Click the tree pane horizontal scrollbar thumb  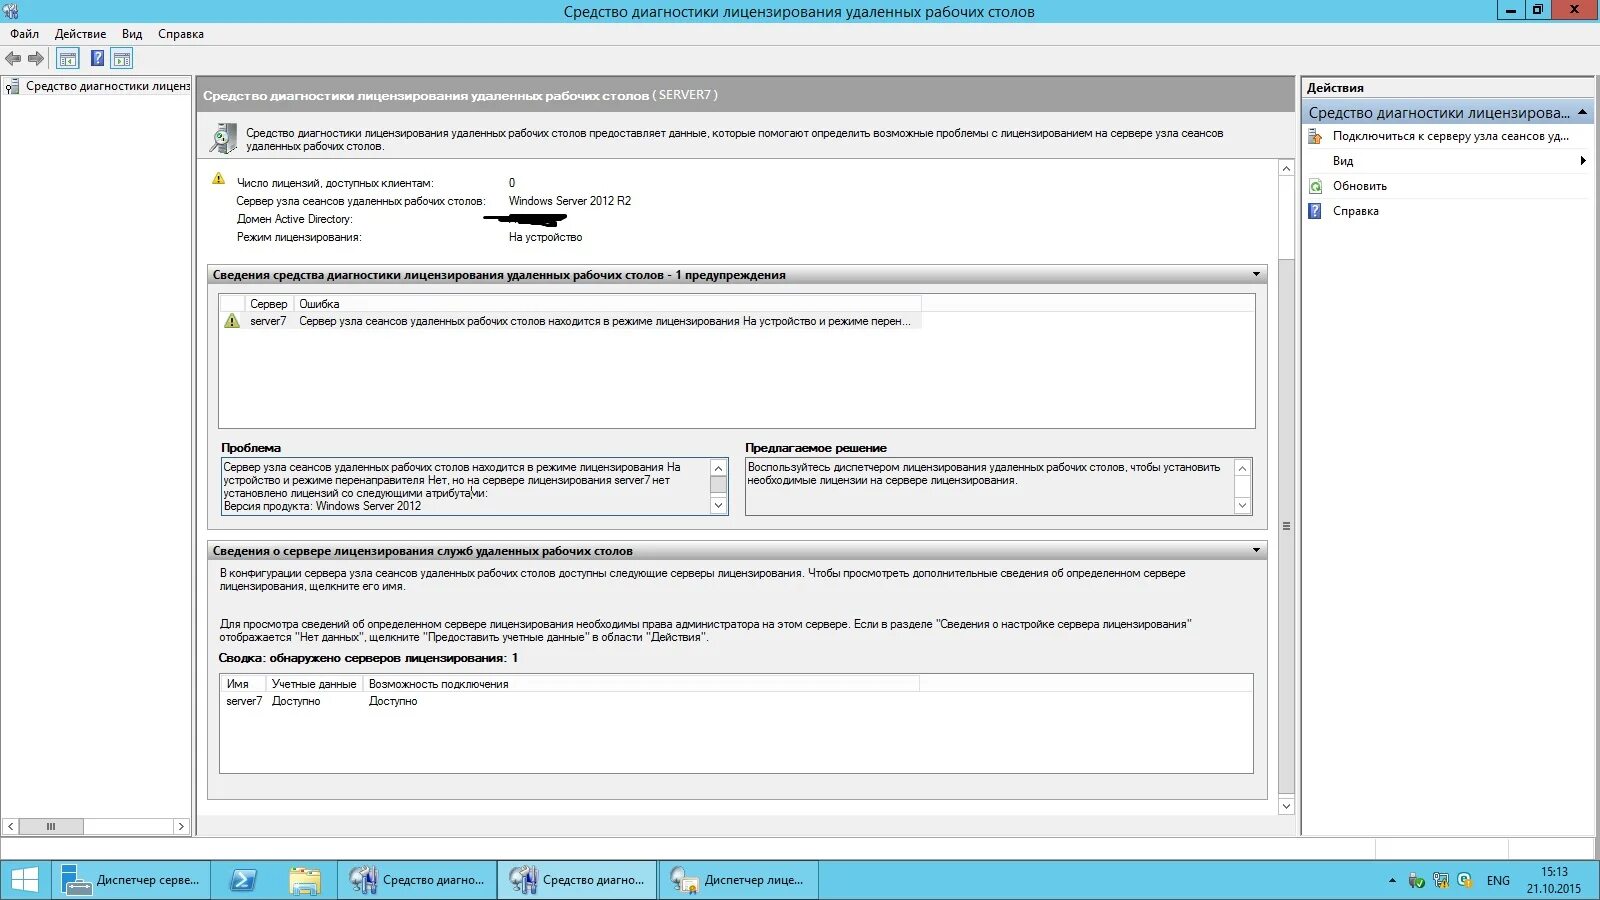pyautogui.click(x=50, y=826)
